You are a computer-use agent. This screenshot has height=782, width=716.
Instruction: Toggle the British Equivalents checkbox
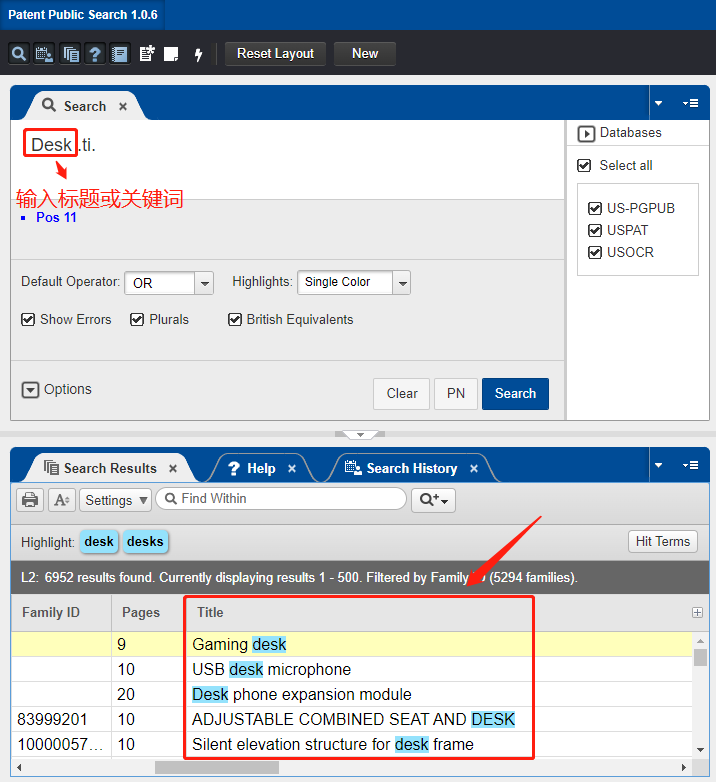[235, 320]
